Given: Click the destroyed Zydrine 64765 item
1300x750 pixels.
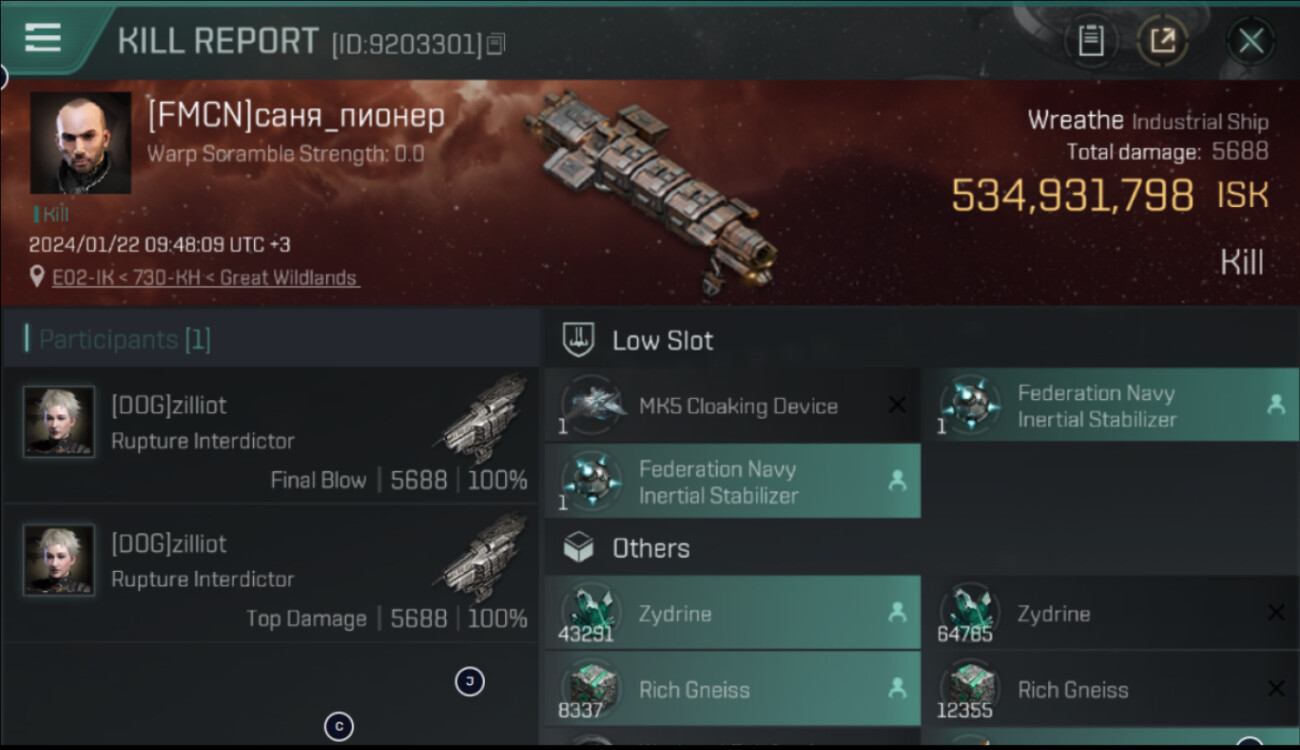Looking at the screenshot, I should point(1110,614).
